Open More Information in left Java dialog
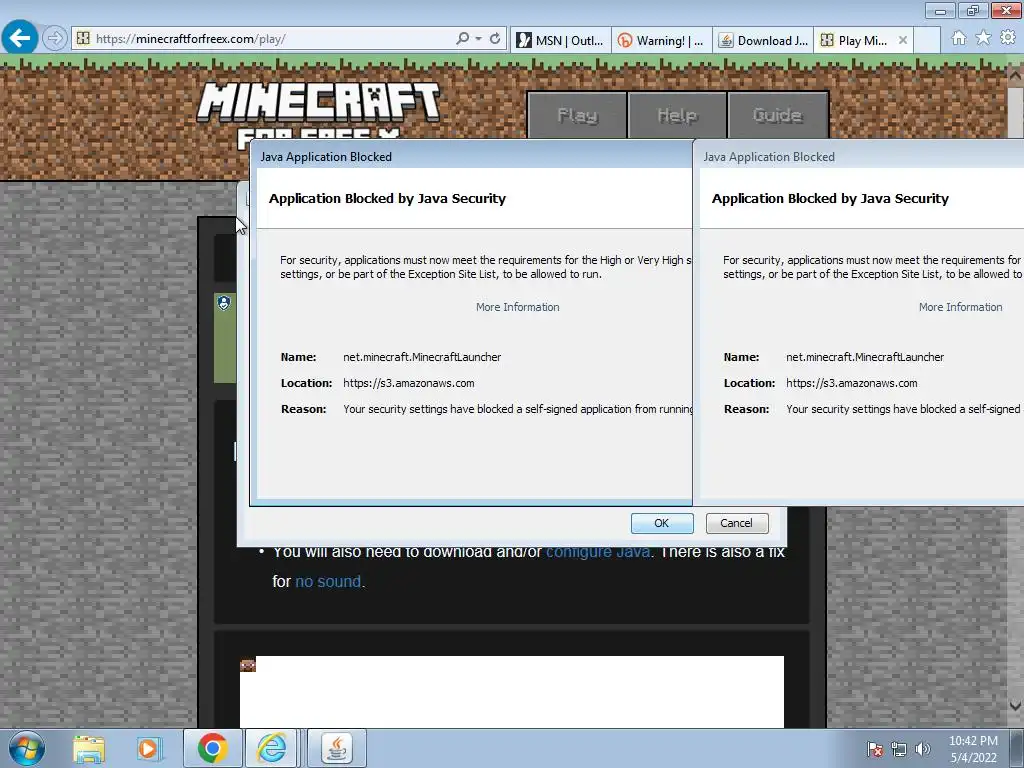This screenshot has height=768, width=1024. point(517,307)
